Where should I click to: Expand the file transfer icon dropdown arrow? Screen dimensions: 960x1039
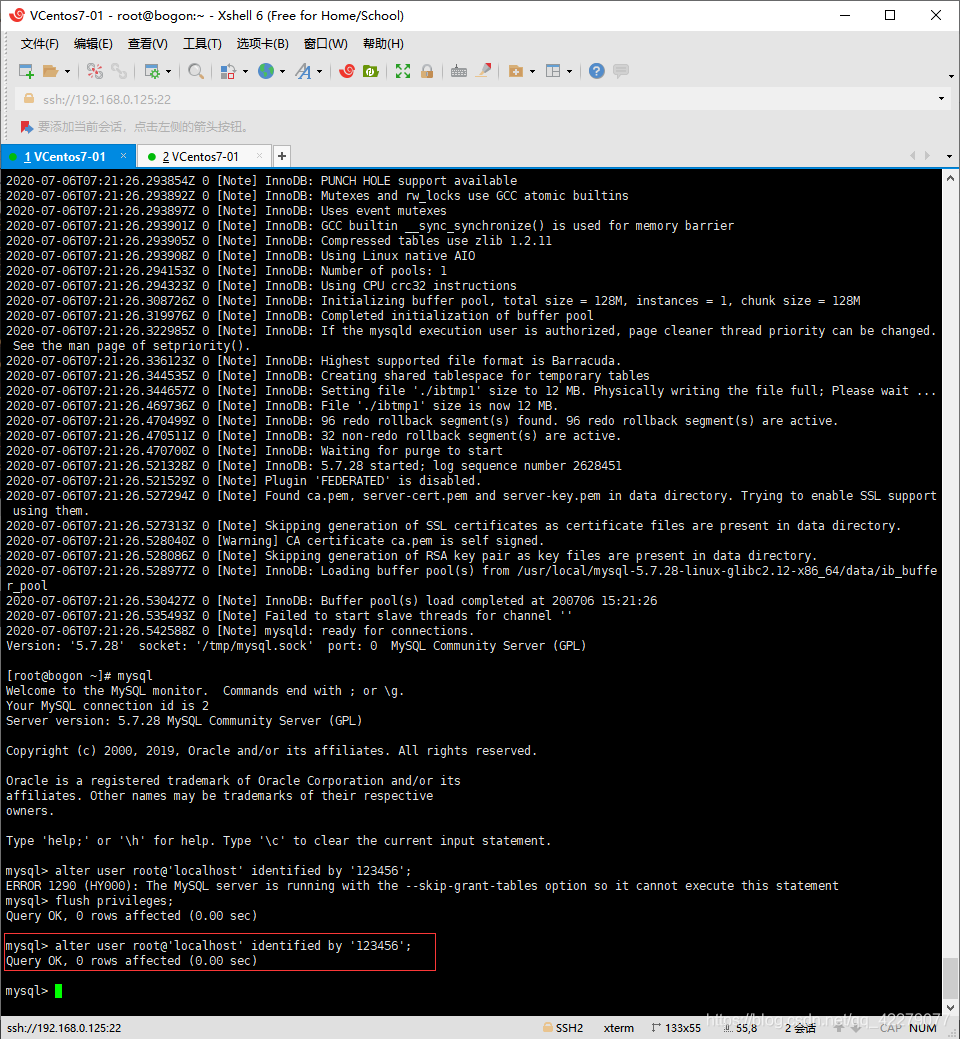tap(245, 72)
